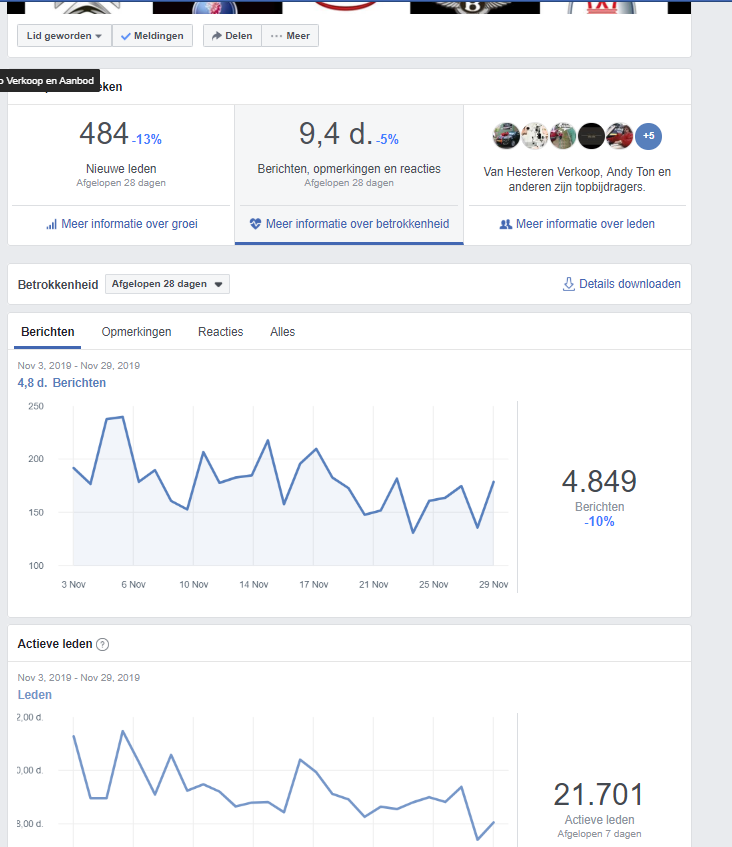
Task: Click the people members icon
Action: pyautogui.click(x=506, y=224)
